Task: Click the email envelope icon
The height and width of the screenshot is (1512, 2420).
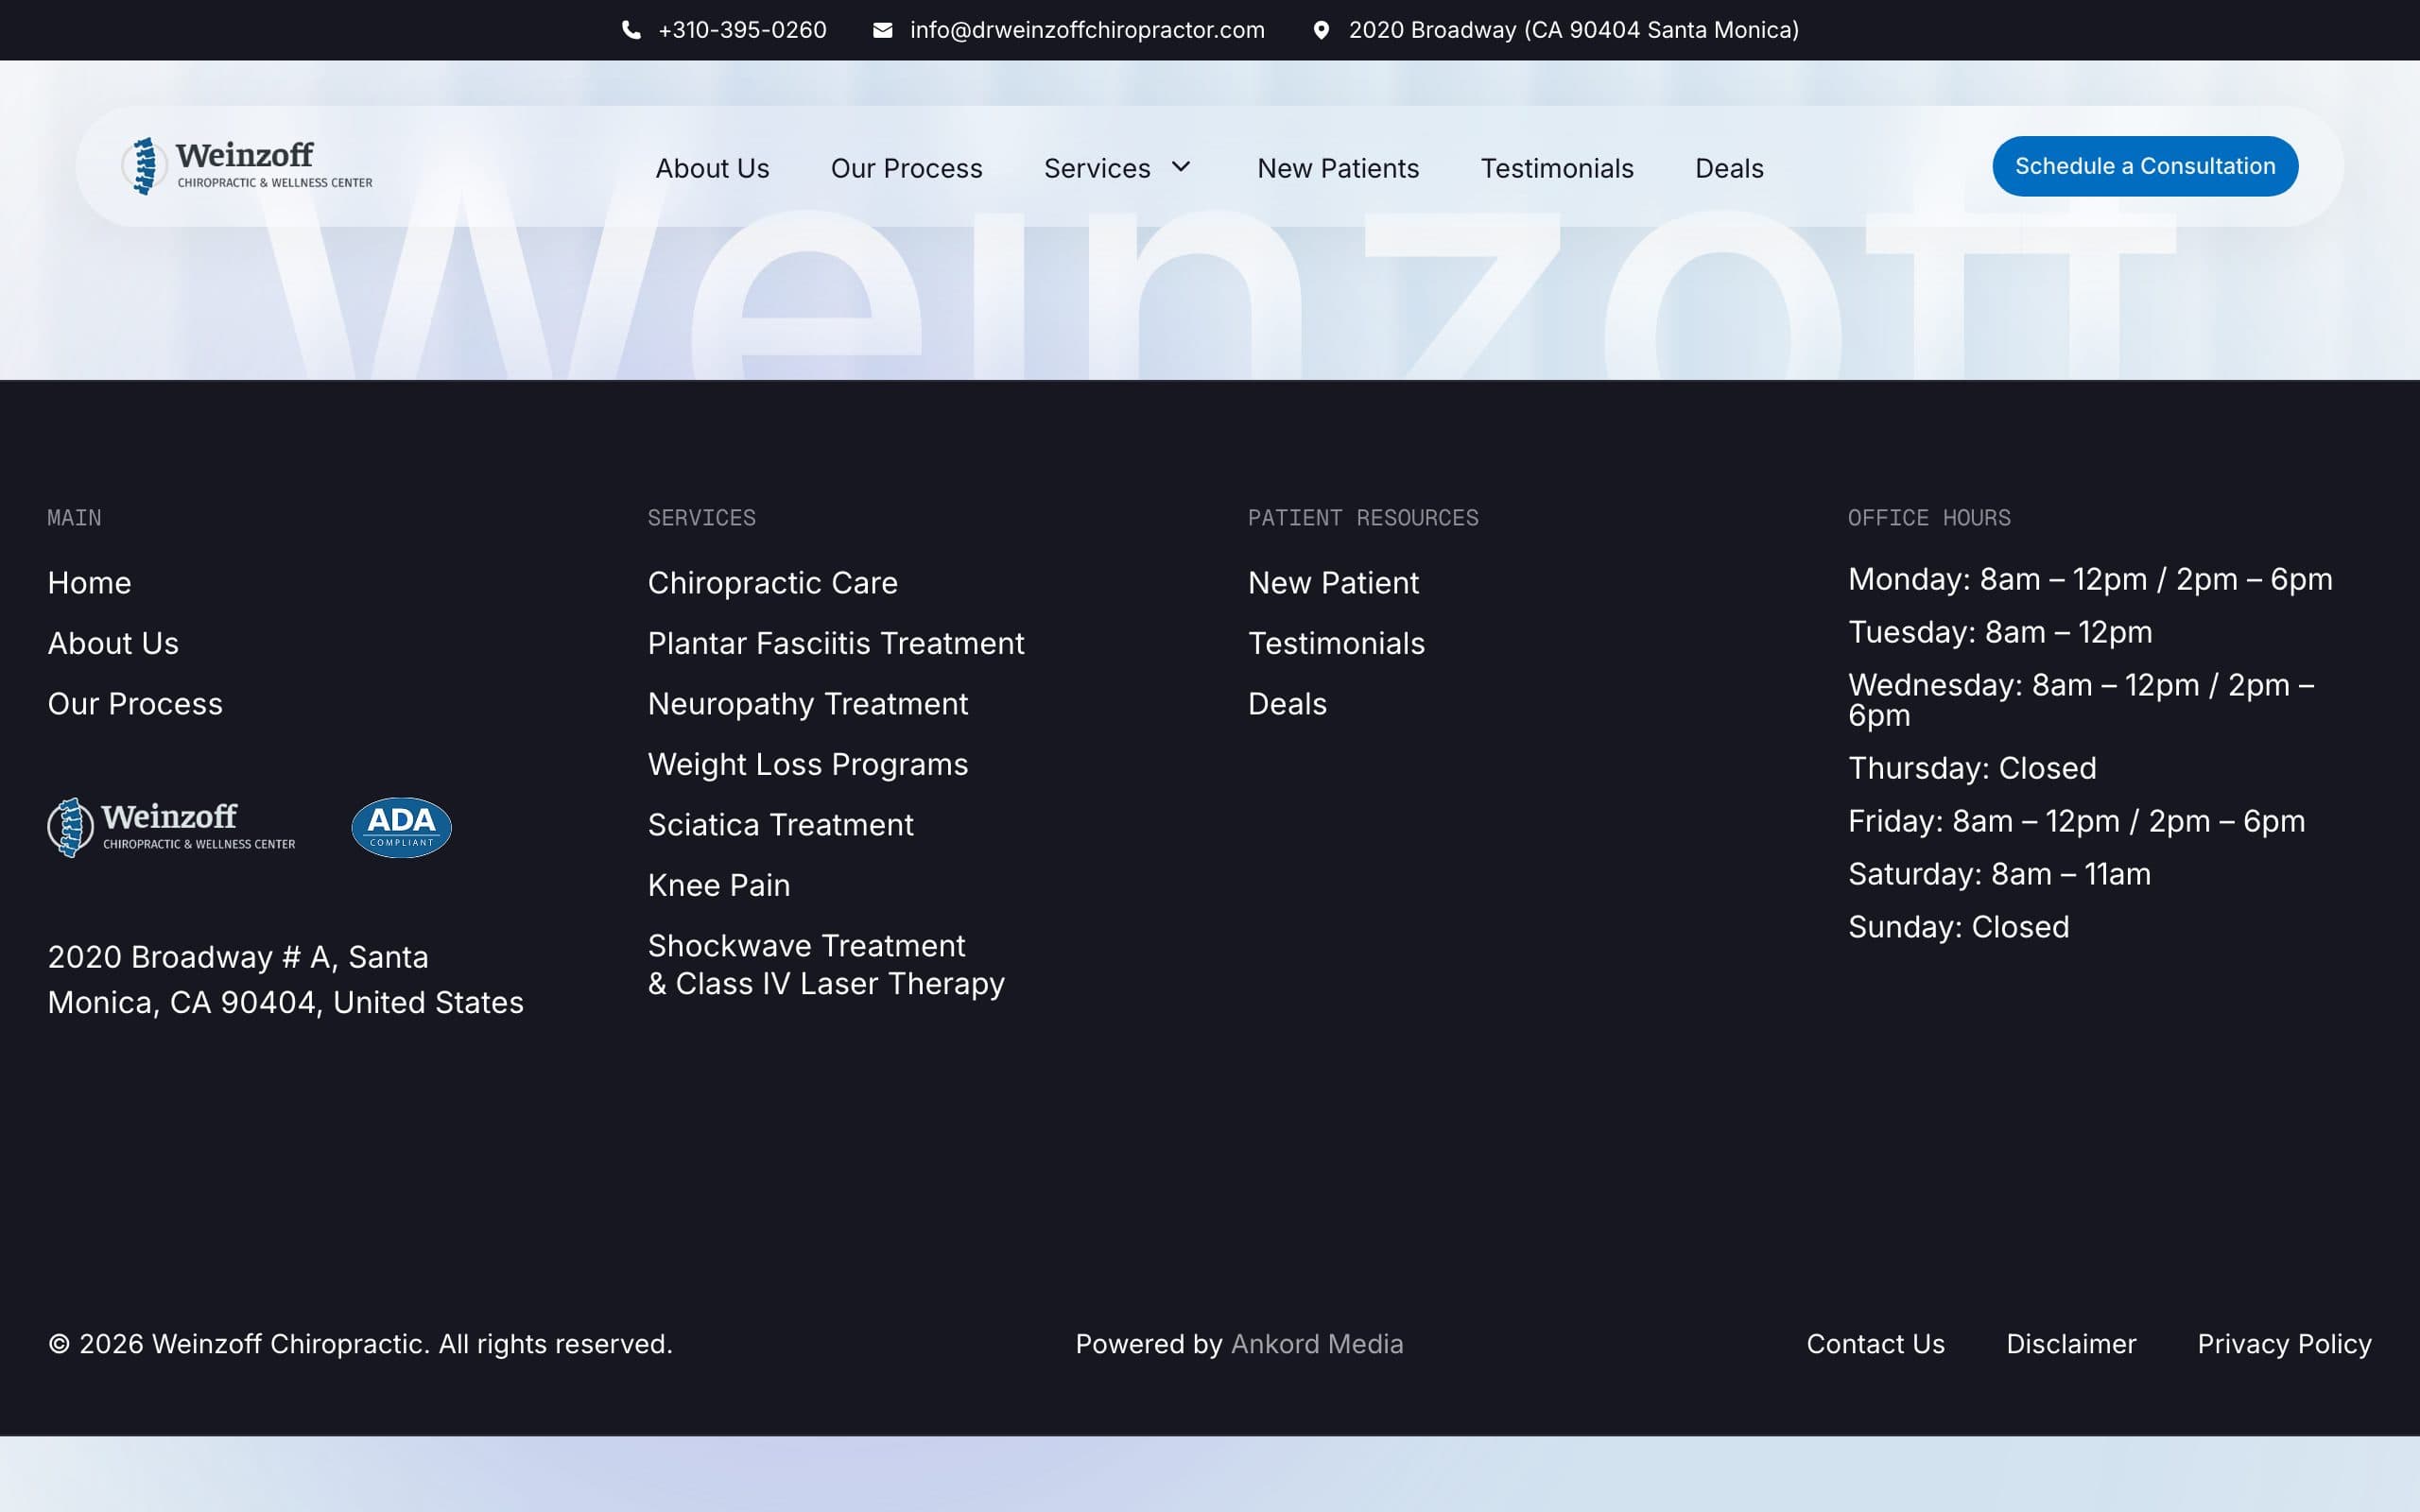Action: click(x=882, y=30)
